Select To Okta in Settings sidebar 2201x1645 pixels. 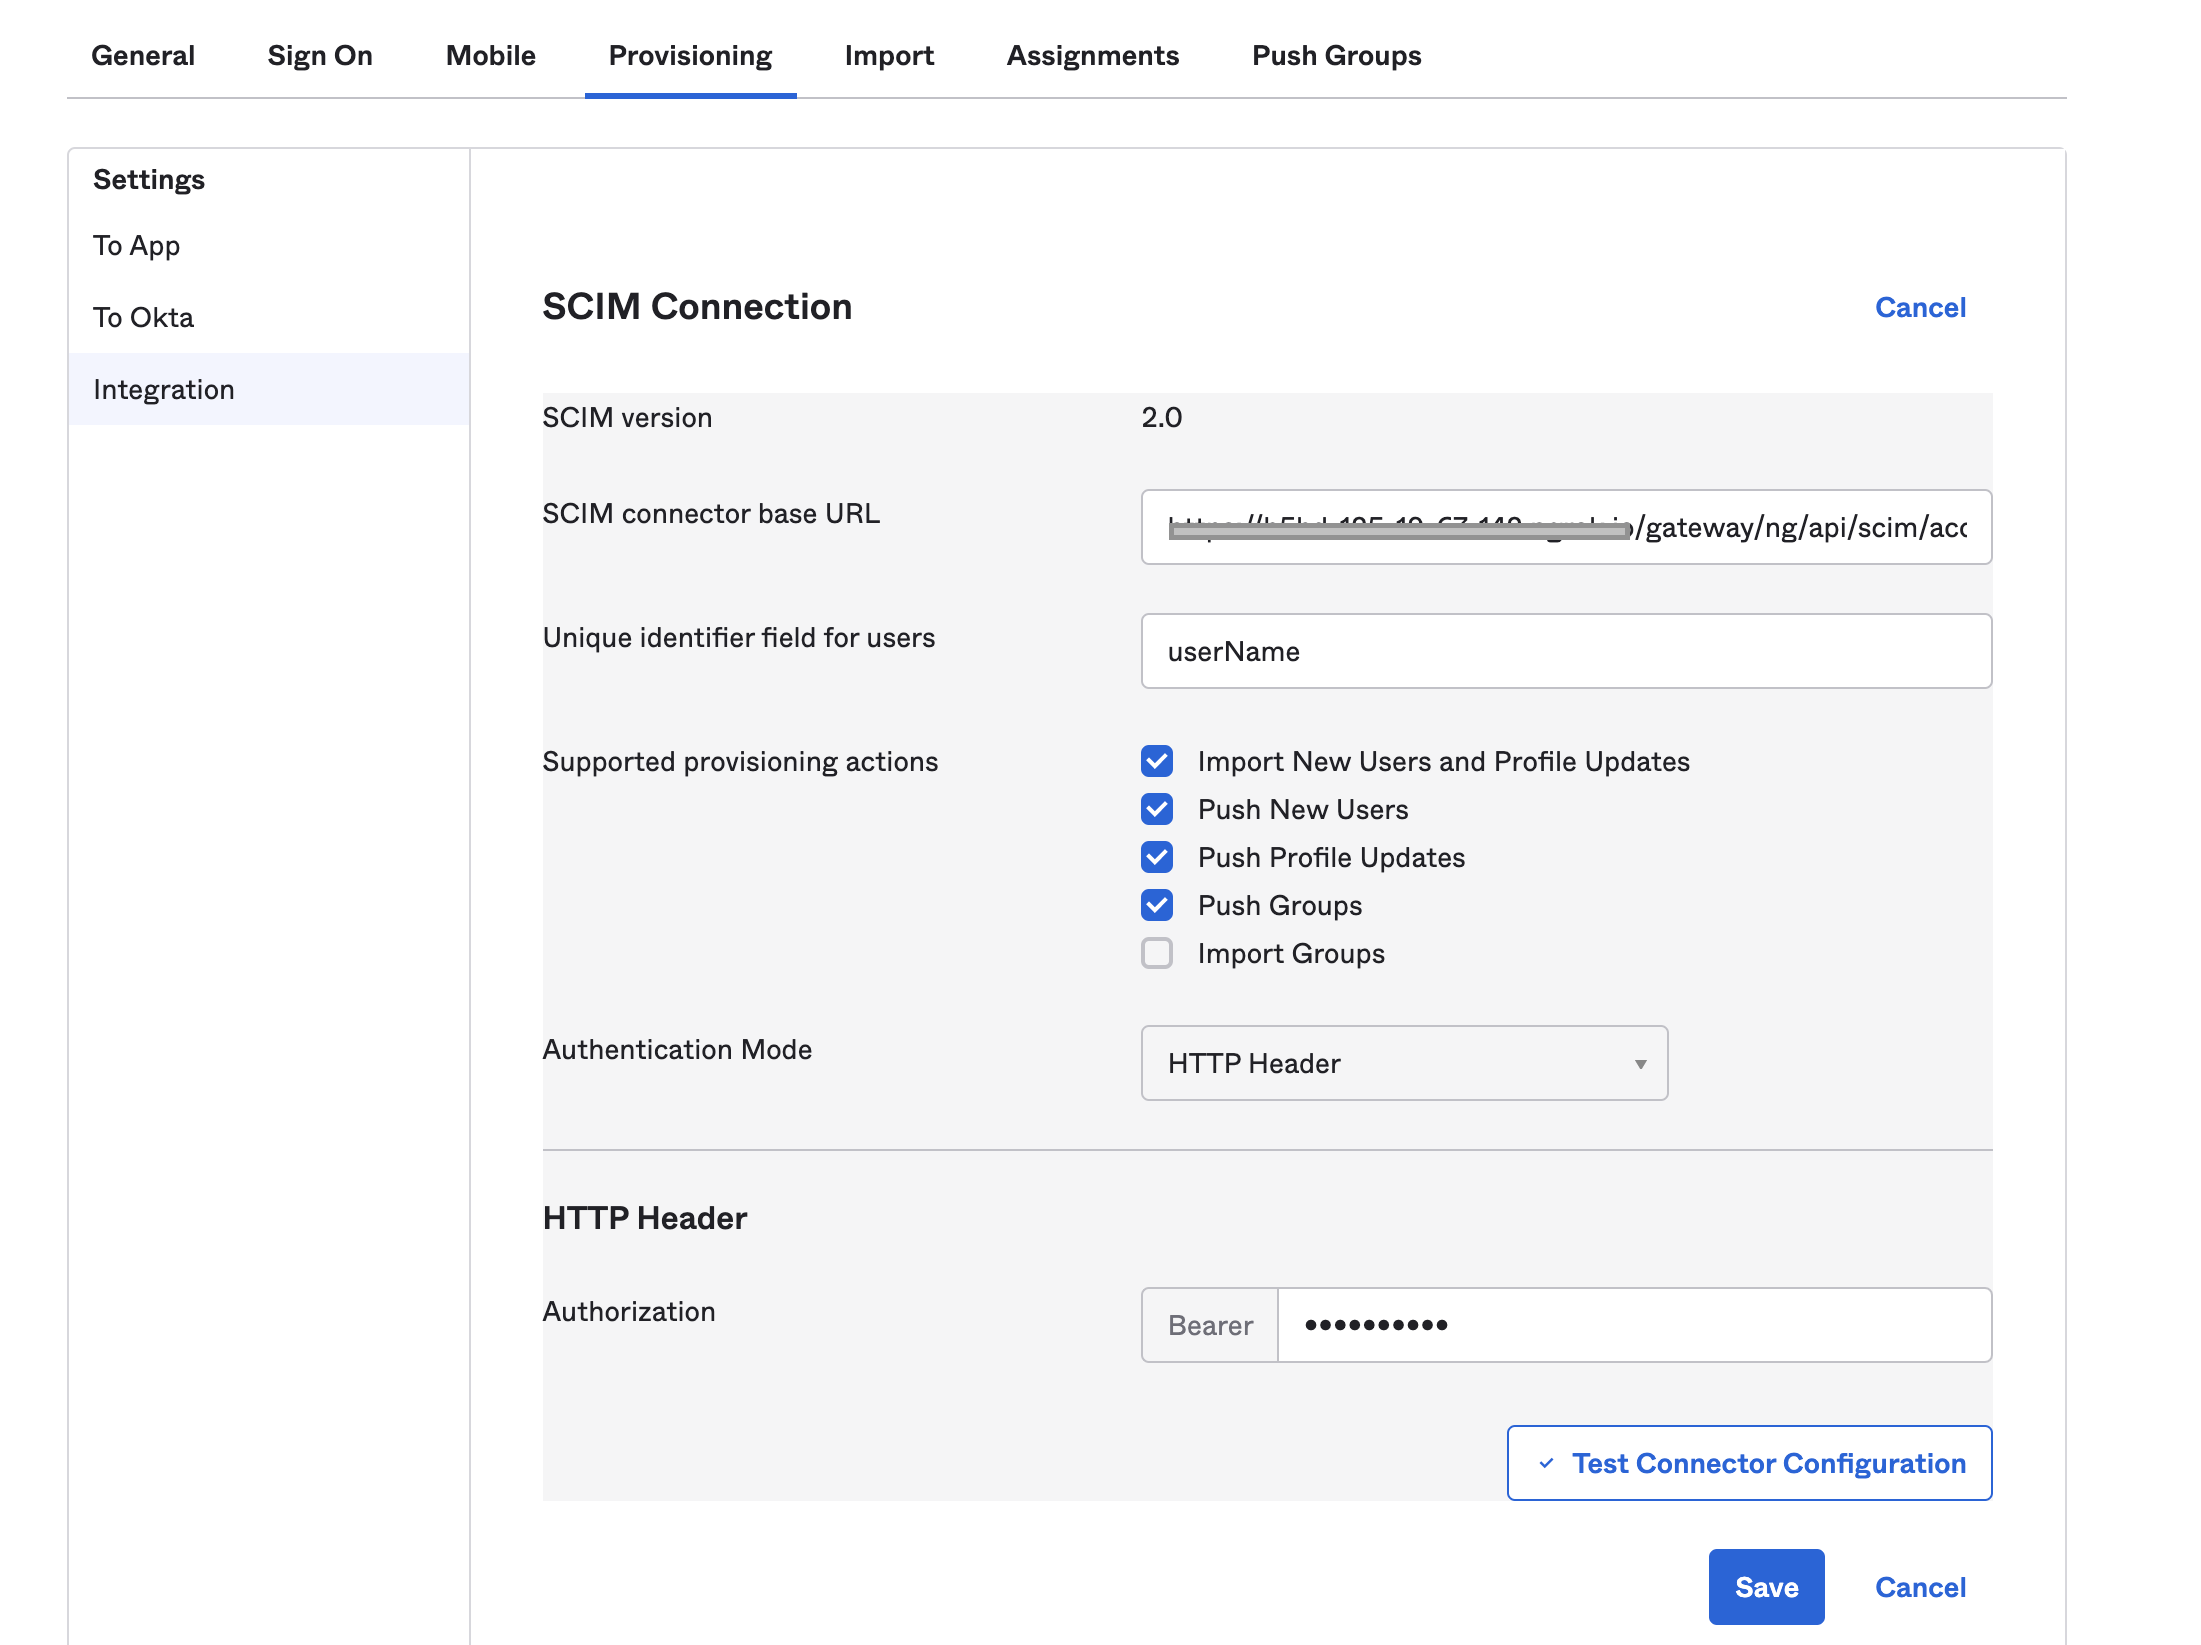pos(143,317)
